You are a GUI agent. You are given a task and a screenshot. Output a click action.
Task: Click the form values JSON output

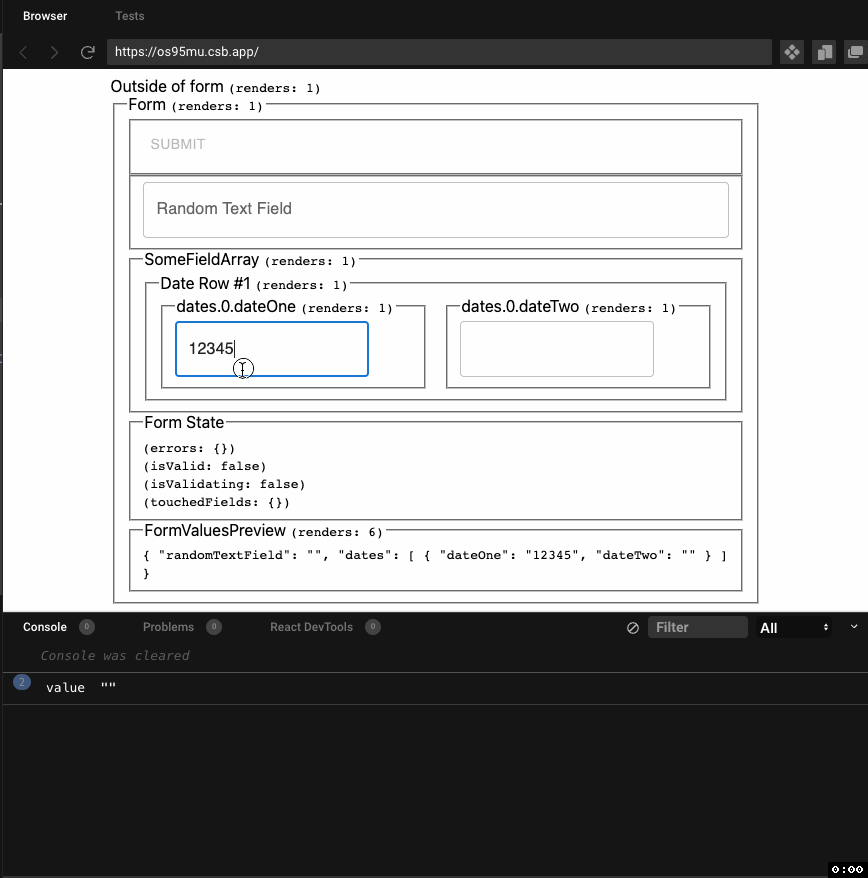435,564
